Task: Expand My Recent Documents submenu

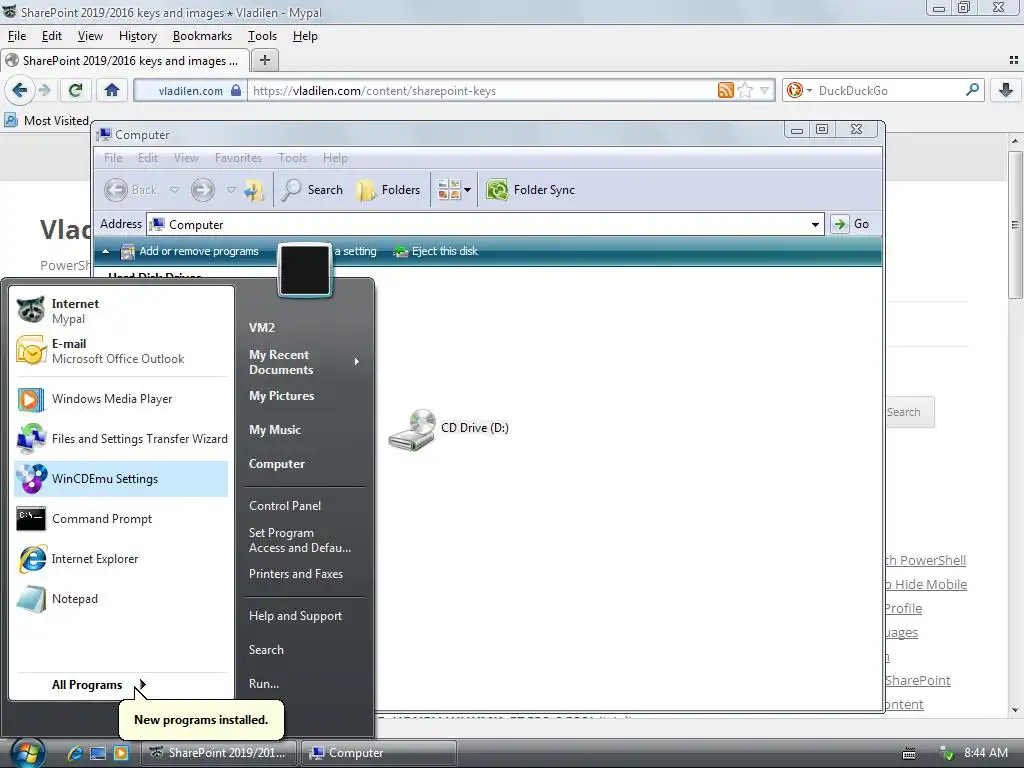Action: click(x=304, y=362)
